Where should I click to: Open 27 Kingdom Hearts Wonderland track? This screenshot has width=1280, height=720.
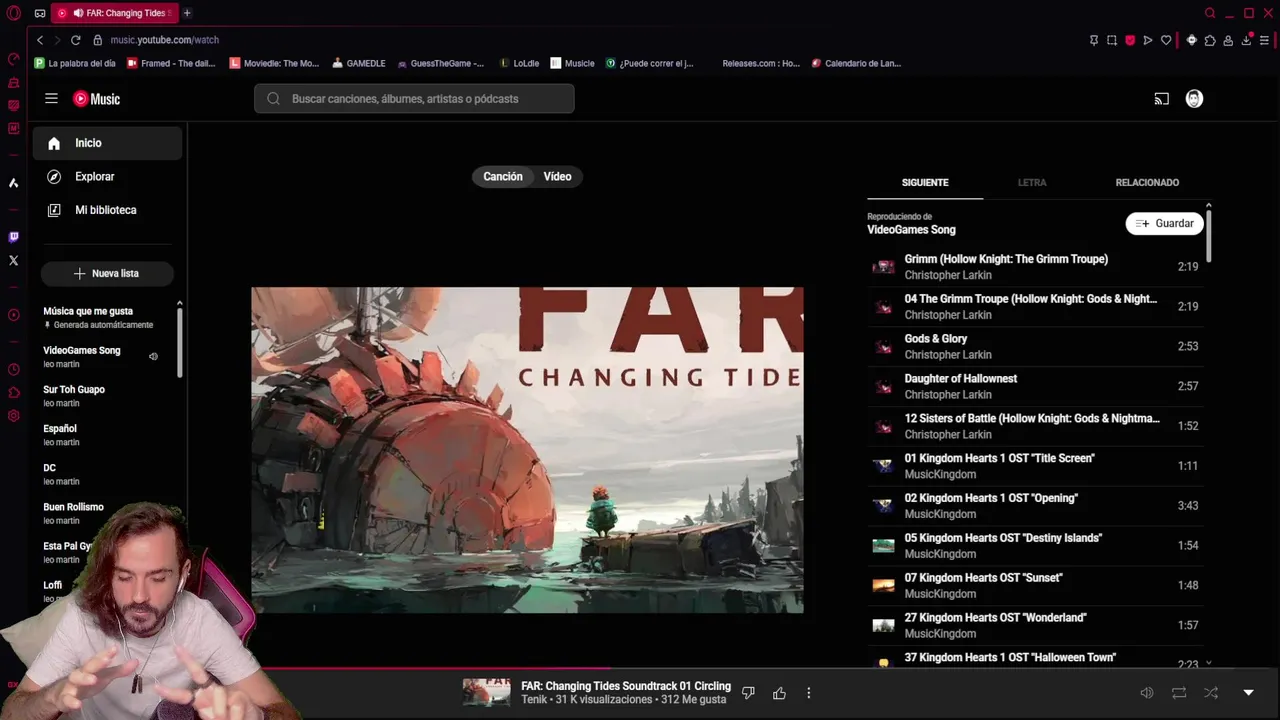click(x=1035, y=626)
